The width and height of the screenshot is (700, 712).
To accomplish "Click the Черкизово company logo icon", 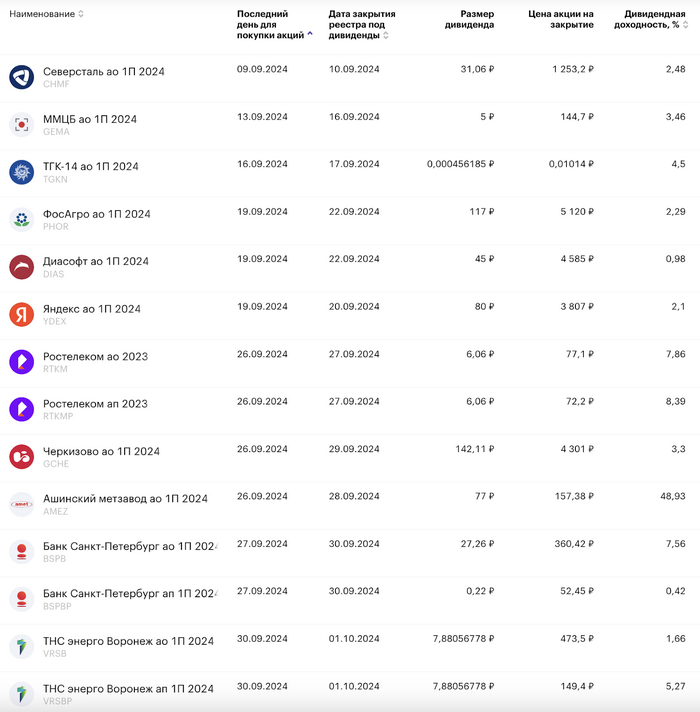I will tap(22, 456).
